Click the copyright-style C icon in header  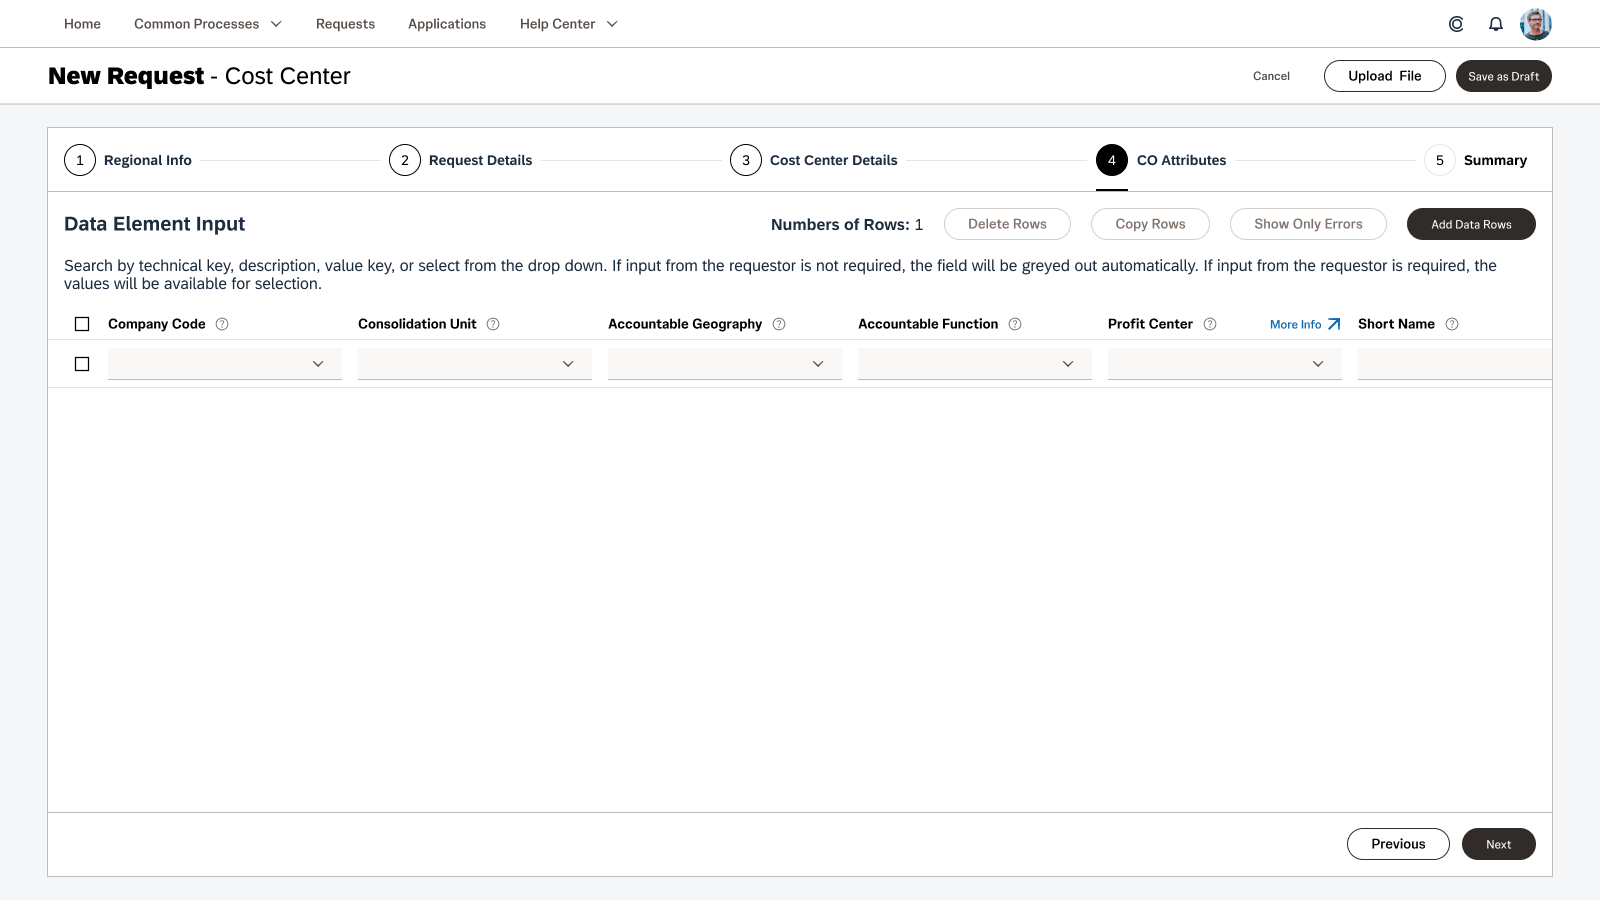1456,24
